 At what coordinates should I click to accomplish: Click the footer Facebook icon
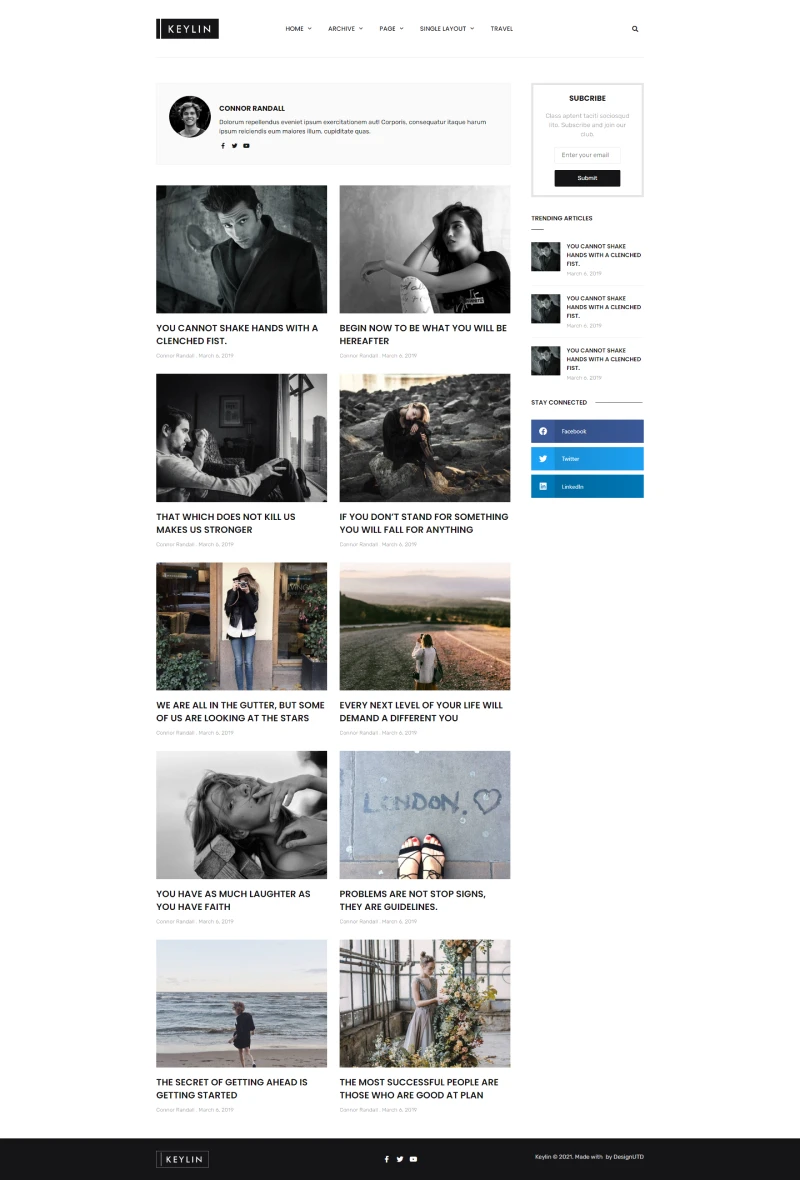387,1159
